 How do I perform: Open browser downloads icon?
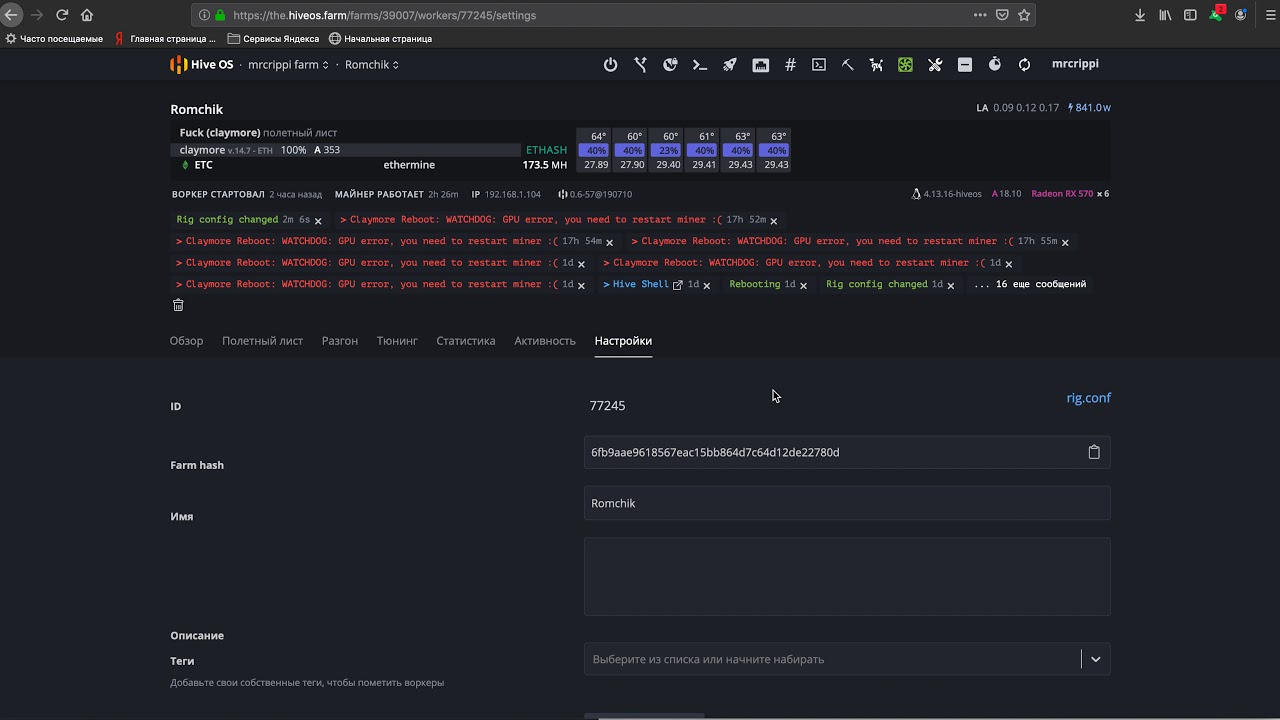coord(1140,15)
